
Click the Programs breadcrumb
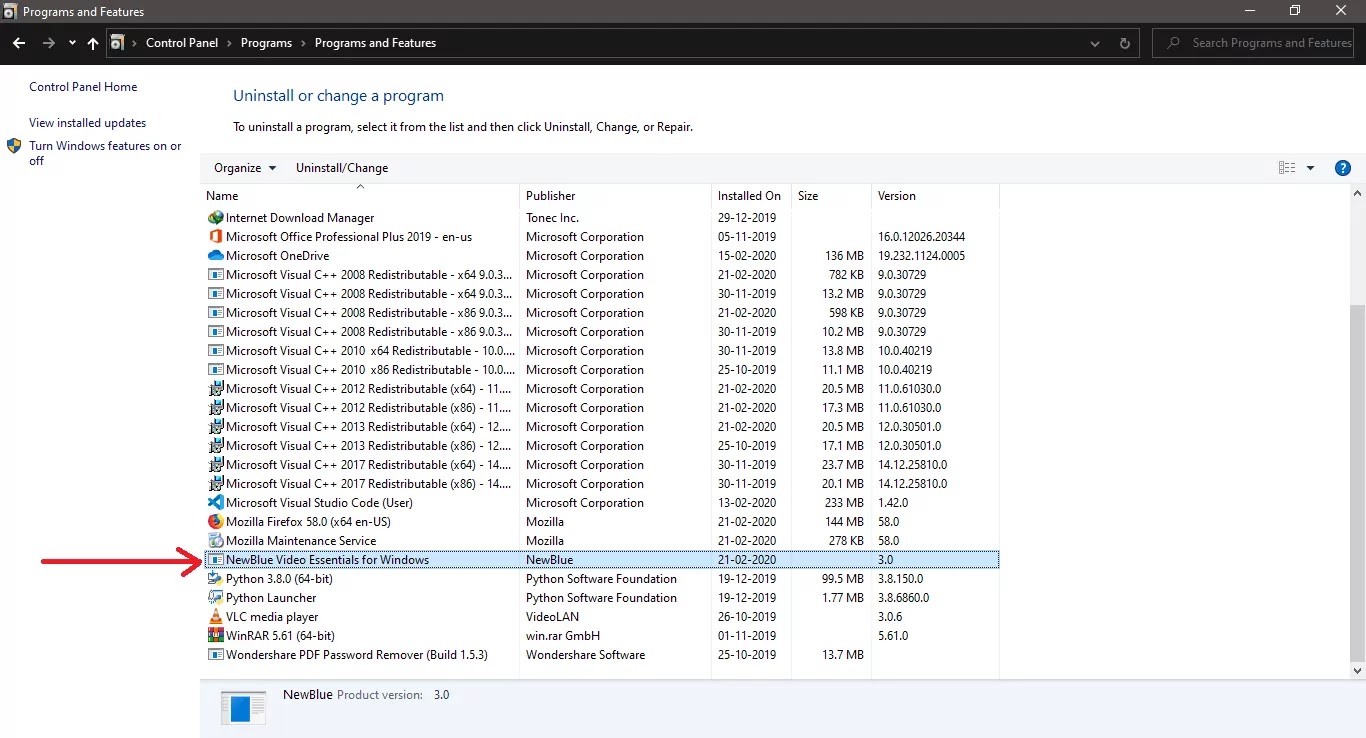(266, 43)
